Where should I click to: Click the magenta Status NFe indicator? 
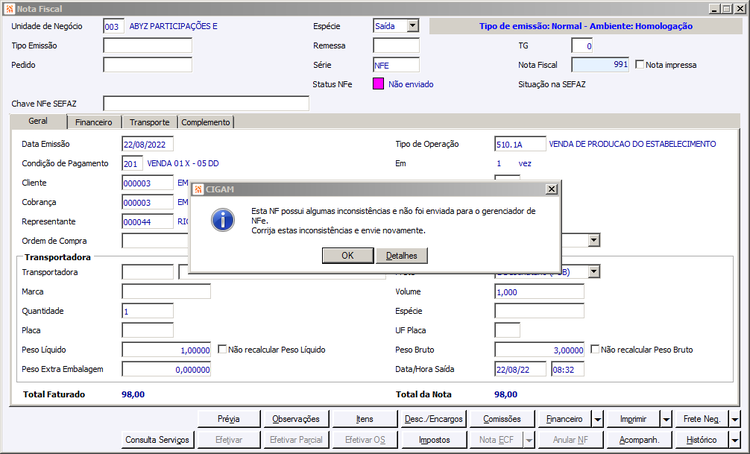pos(378,84)
